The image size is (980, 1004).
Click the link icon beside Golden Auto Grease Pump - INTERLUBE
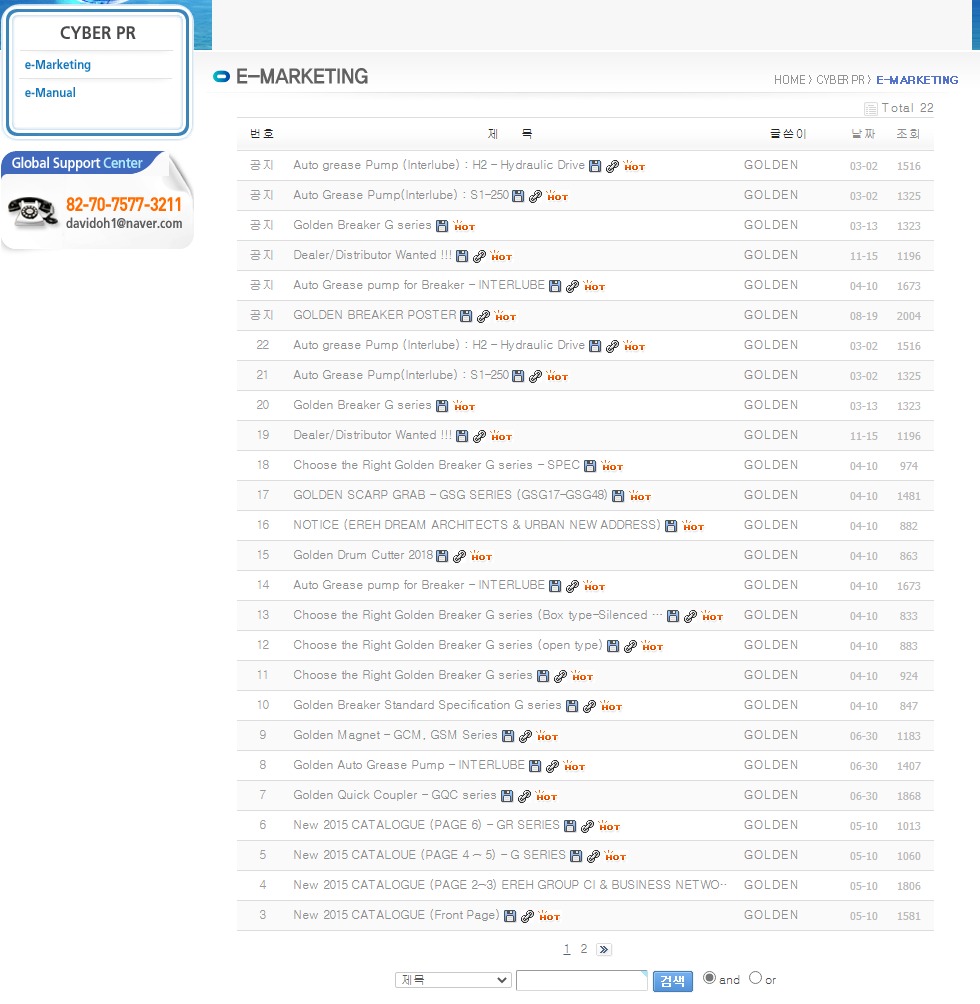tap(552, 766)
